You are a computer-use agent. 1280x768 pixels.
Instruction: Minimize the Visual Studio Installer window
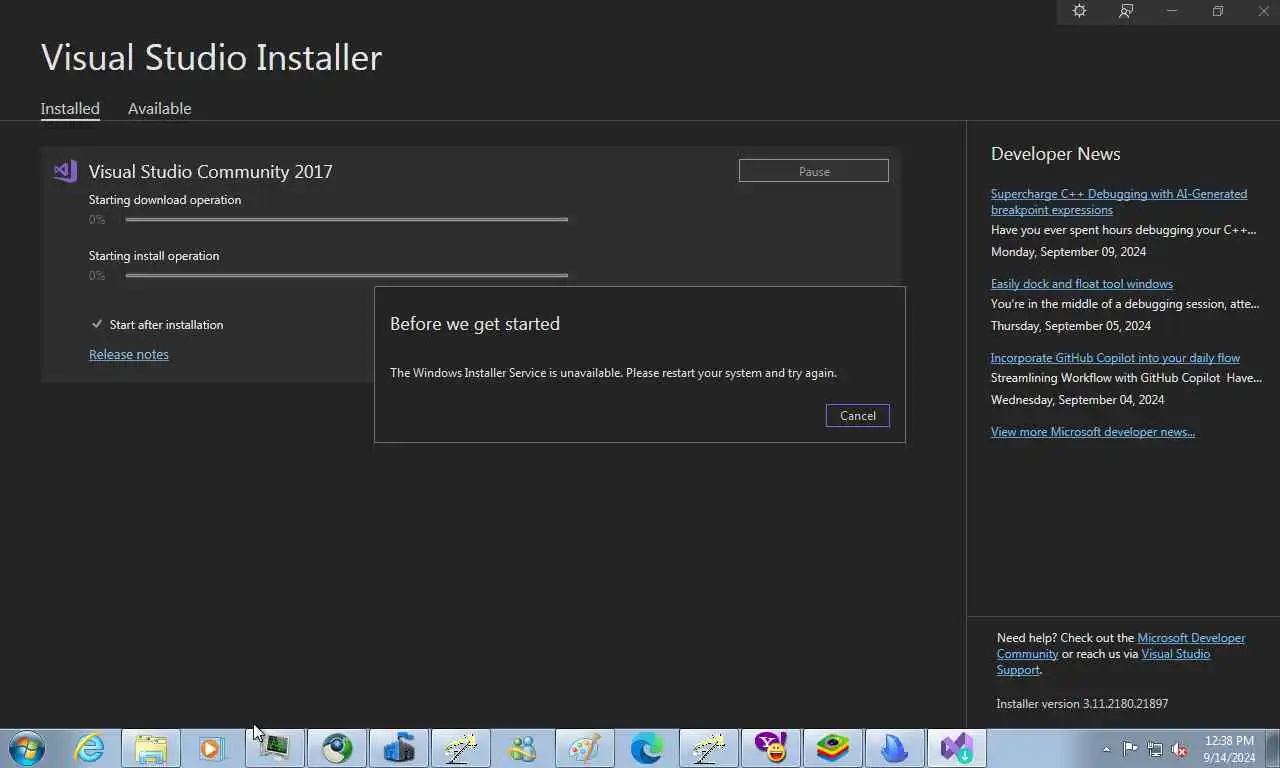[x=1172, y=11]
